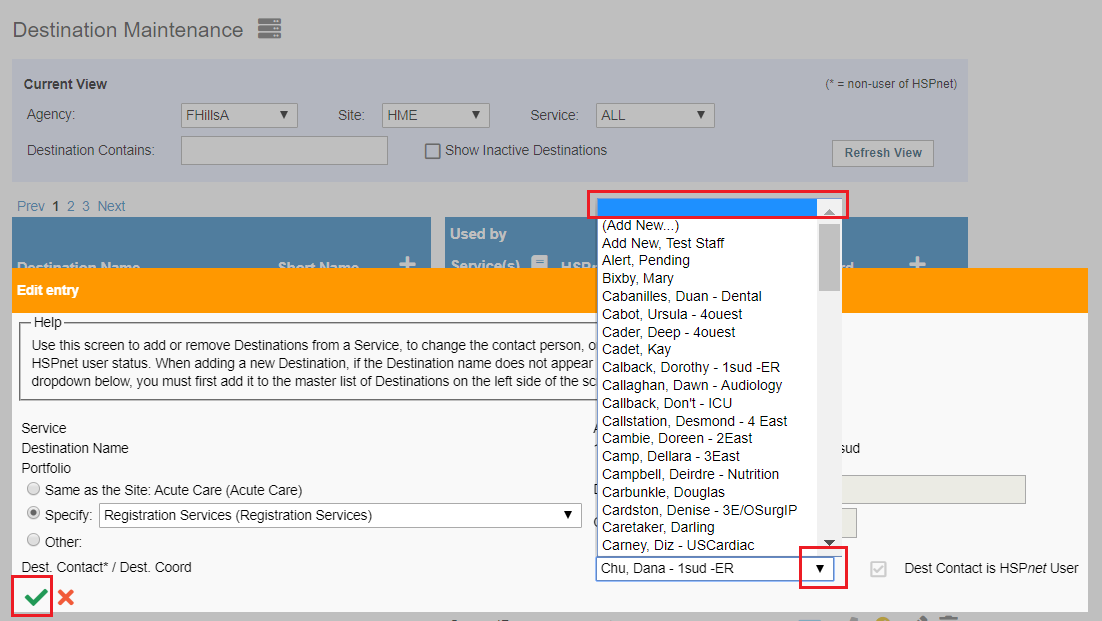The height and width of the screenshot is (621, 1102).
Task: Choose '(Add New...)' list option
Action: point(640,225)
